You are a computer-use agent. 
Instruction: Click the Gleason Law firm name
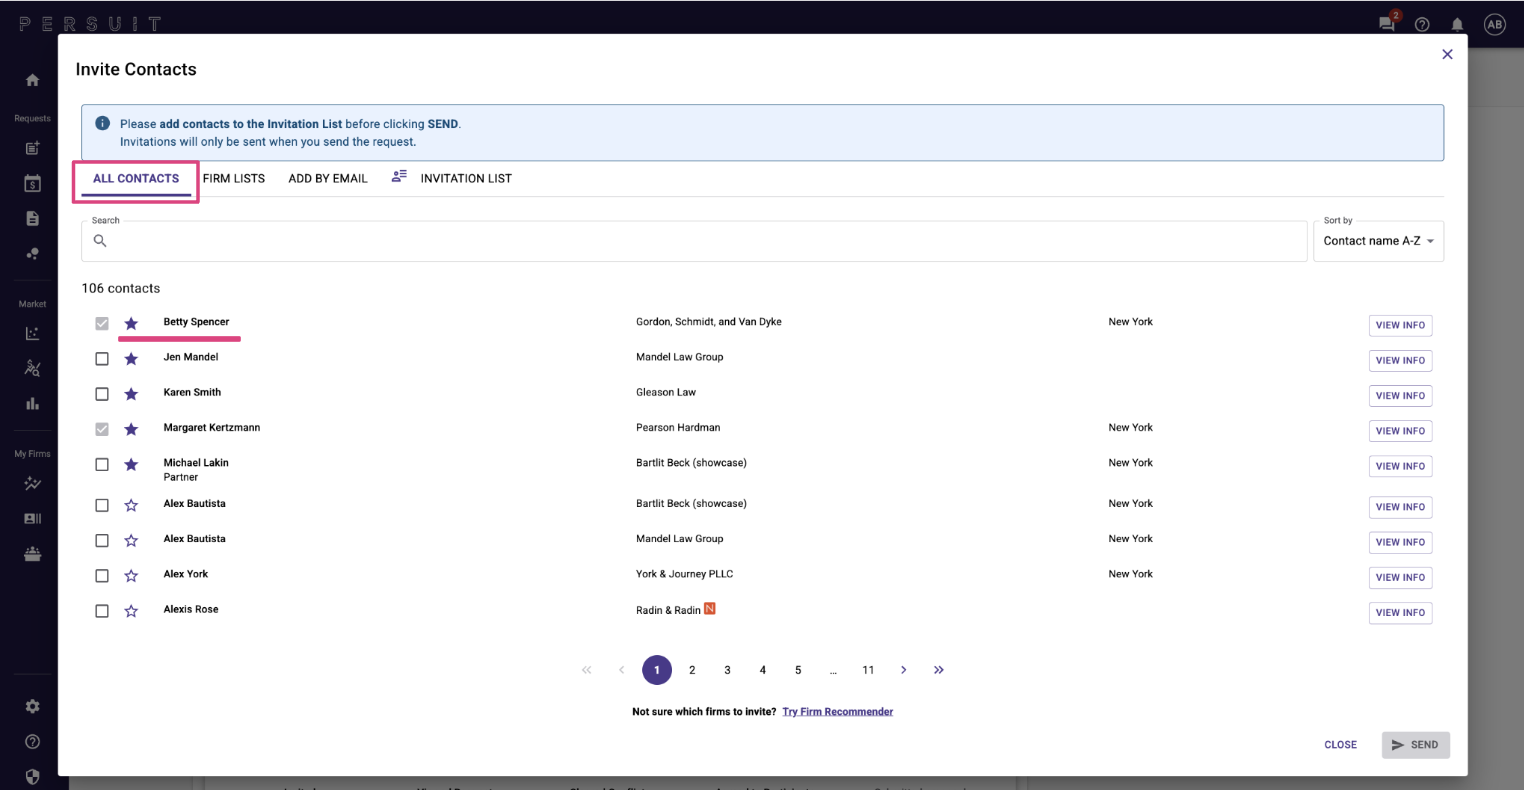pyautogui.click(x=666, y=392)
